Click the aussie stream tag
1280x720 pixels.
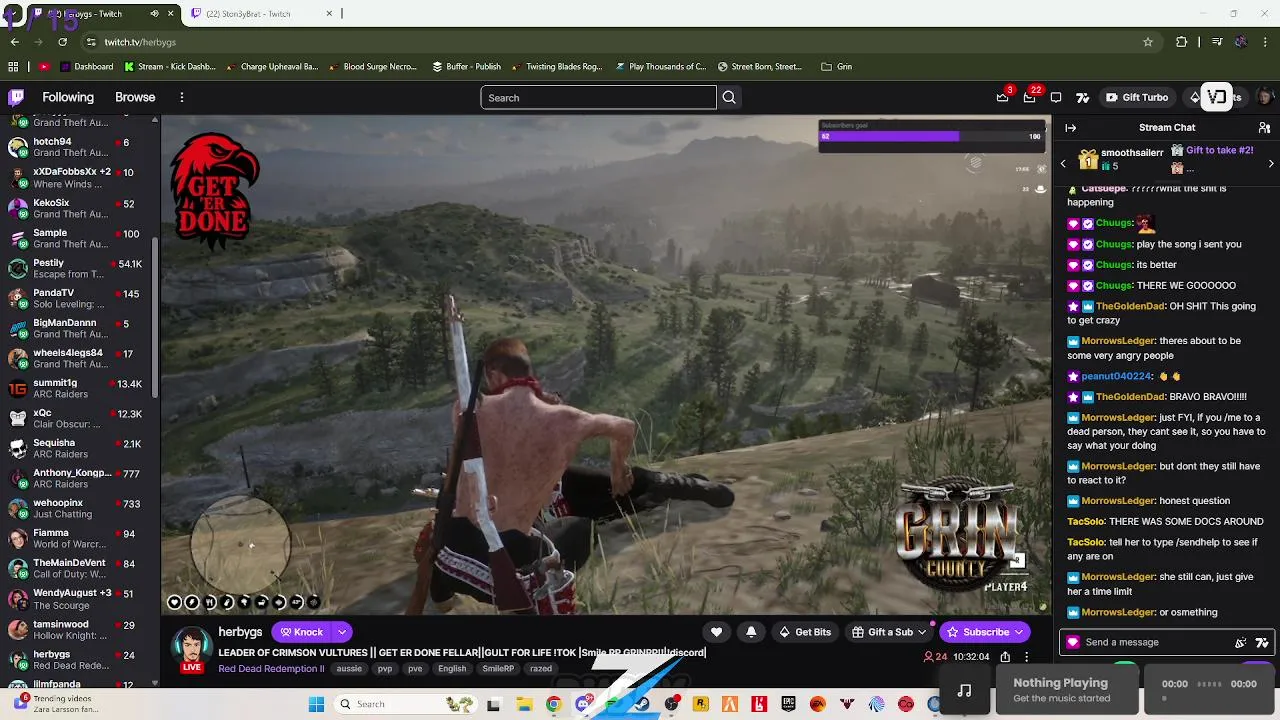(x=349, y=669)
